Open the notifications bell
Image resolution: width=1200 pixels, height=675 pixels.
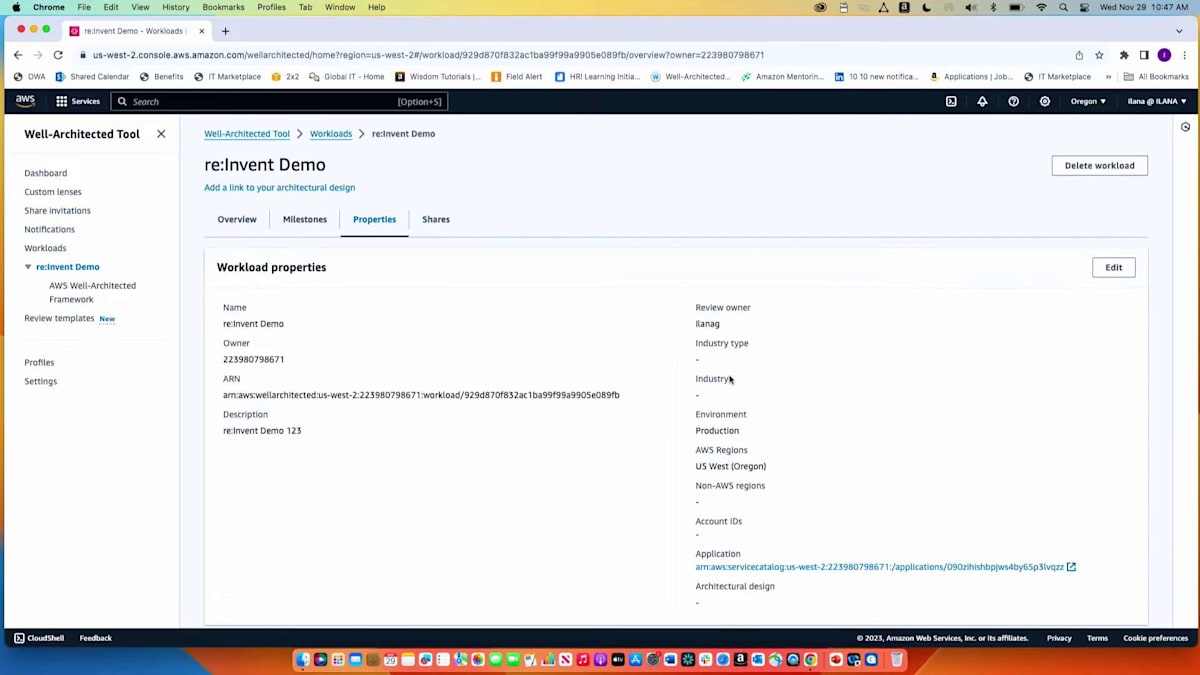pos(982,101)
